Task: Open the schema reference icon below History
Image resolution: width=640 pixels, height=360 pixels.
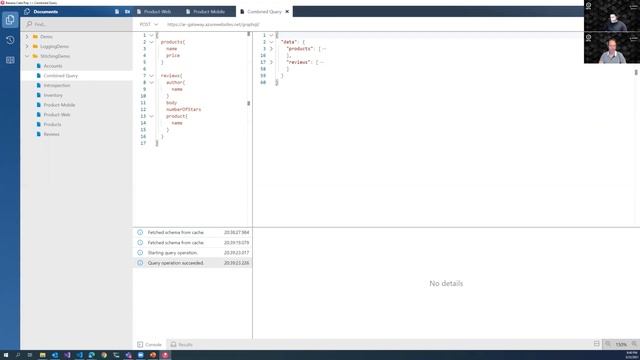Action: pyautogui.click(x=10, y=60)
